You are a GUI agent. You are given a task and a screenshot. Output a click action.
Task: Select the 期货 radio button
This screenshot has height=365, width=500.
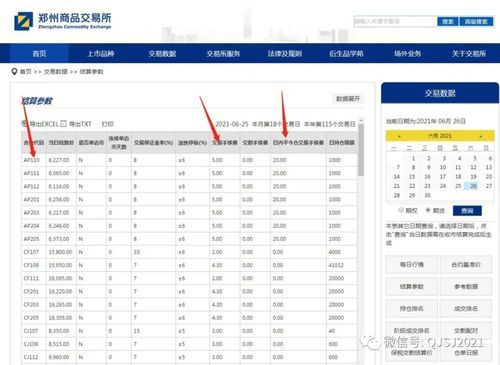428,210
